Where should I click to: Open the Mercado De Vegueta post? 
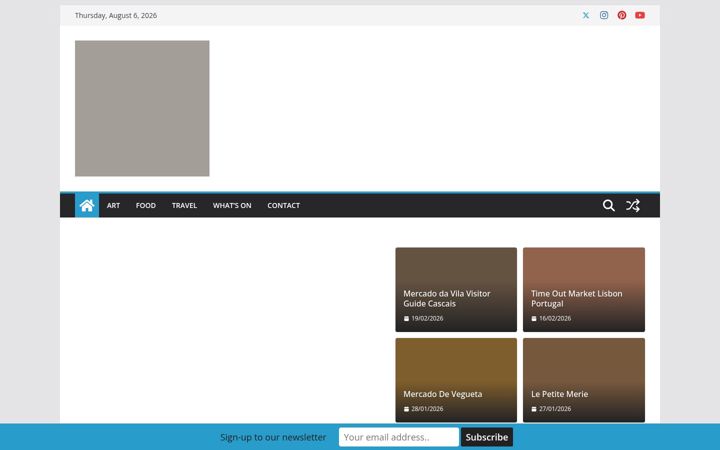coord(443,394)
